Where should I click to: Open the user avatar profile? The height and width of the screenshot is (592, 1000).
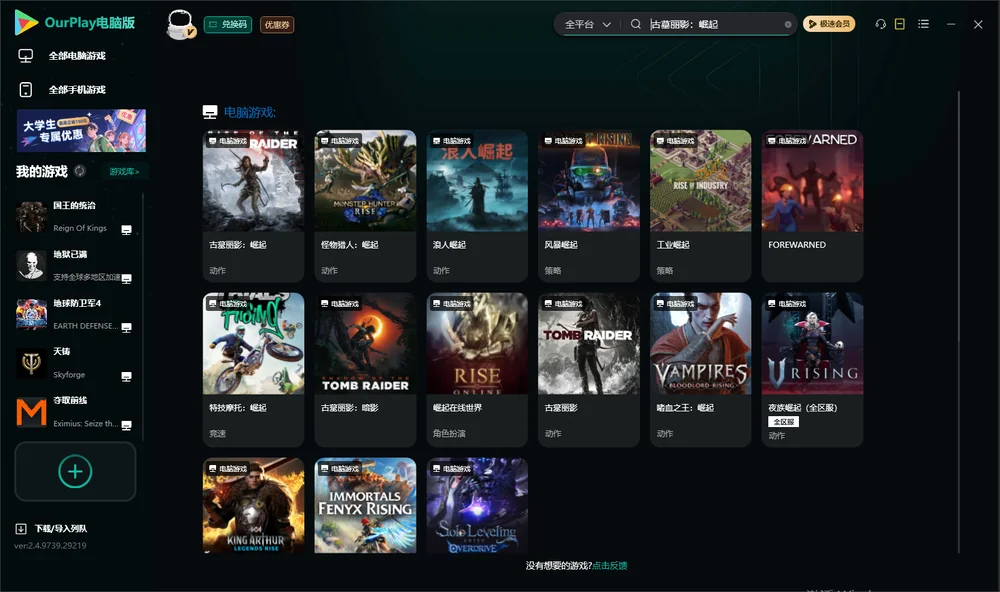point(180,25)
